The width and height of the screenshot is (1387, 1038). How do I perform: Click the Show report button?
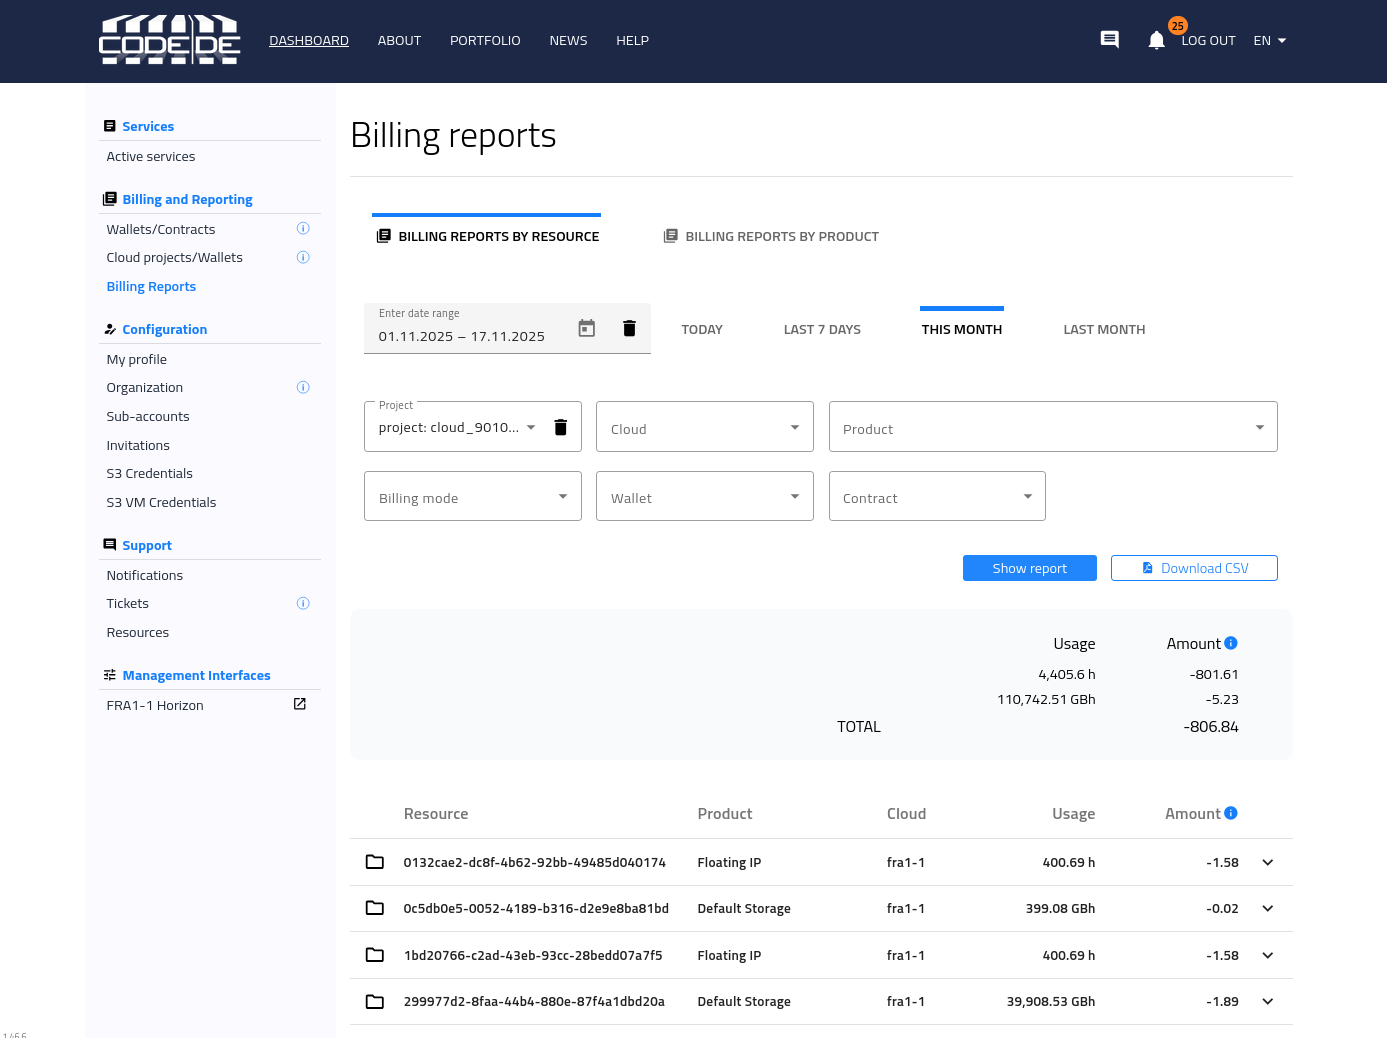(1029, 568)
